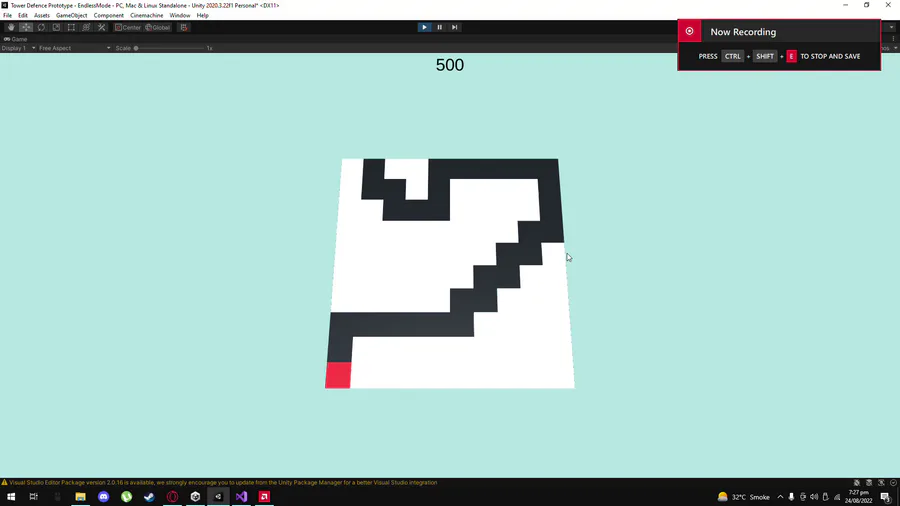Click the network signal tray icon
Viewport: 900px width, 506px height.
[x=837, y=497]
